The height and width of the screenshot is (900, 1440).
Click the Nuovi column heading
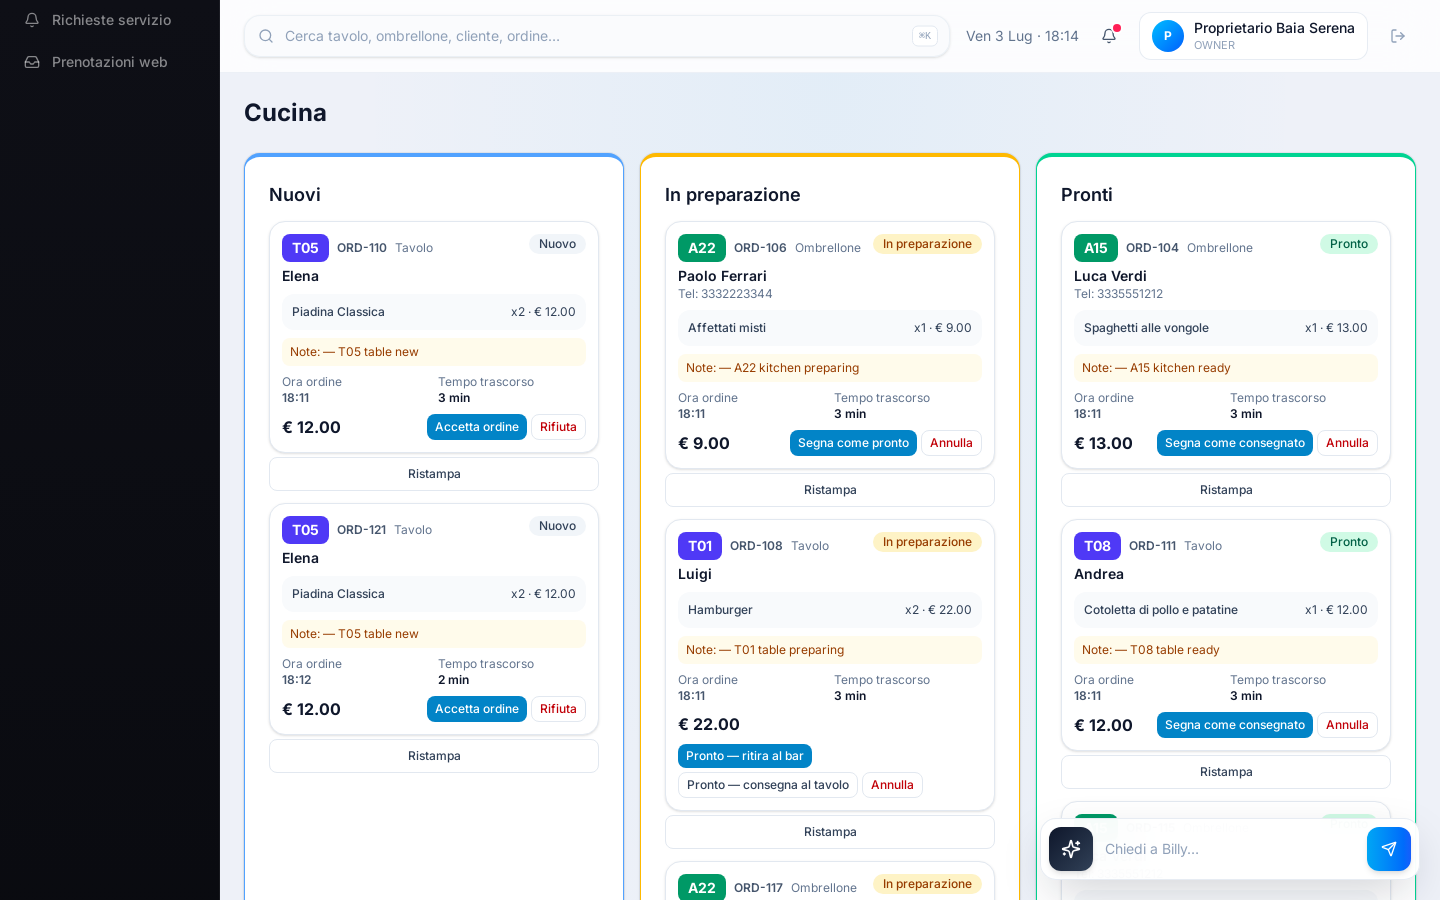(x=295, y=195)
